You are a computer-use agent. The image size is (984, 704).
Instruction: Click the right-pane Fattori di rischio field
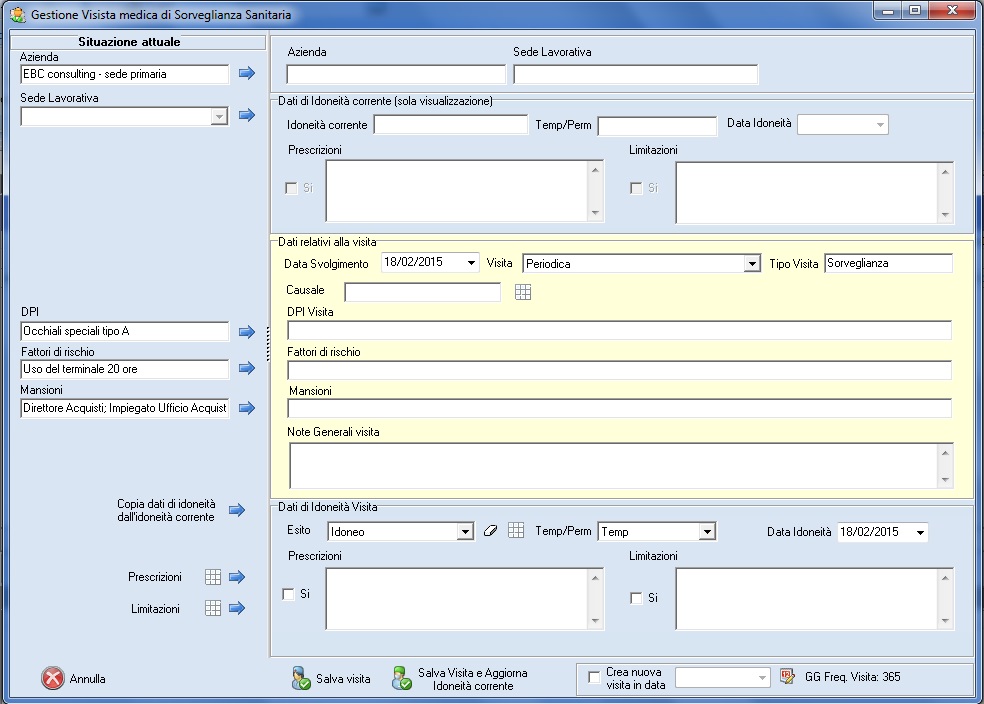(x=619, y=370)
